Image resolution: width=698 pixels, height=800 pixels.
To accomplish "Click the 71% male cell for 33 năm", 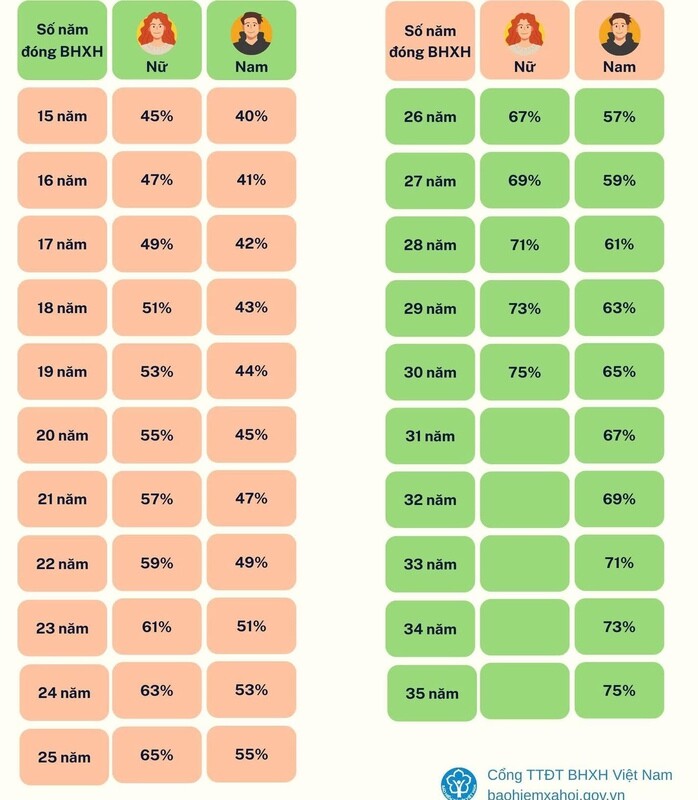I will click(x=619, y=563).
